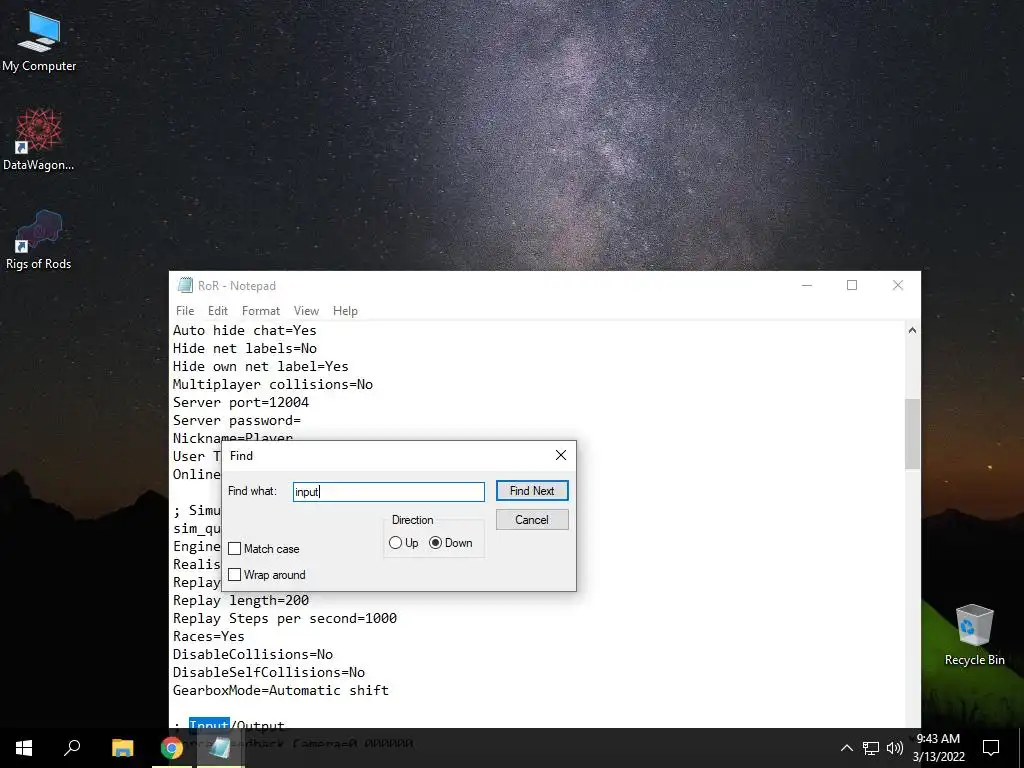Click the Find what input field

point(389,492)
